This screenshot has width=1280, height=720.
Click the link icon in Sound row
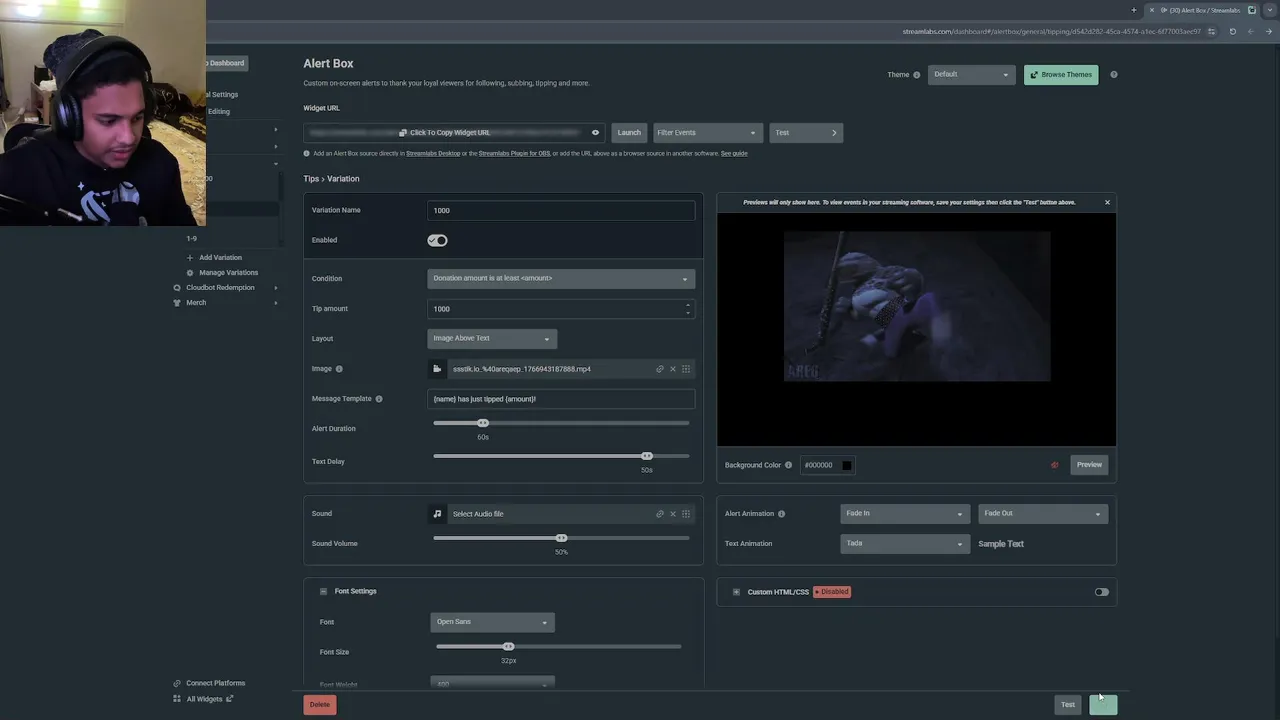coord(660,514)
